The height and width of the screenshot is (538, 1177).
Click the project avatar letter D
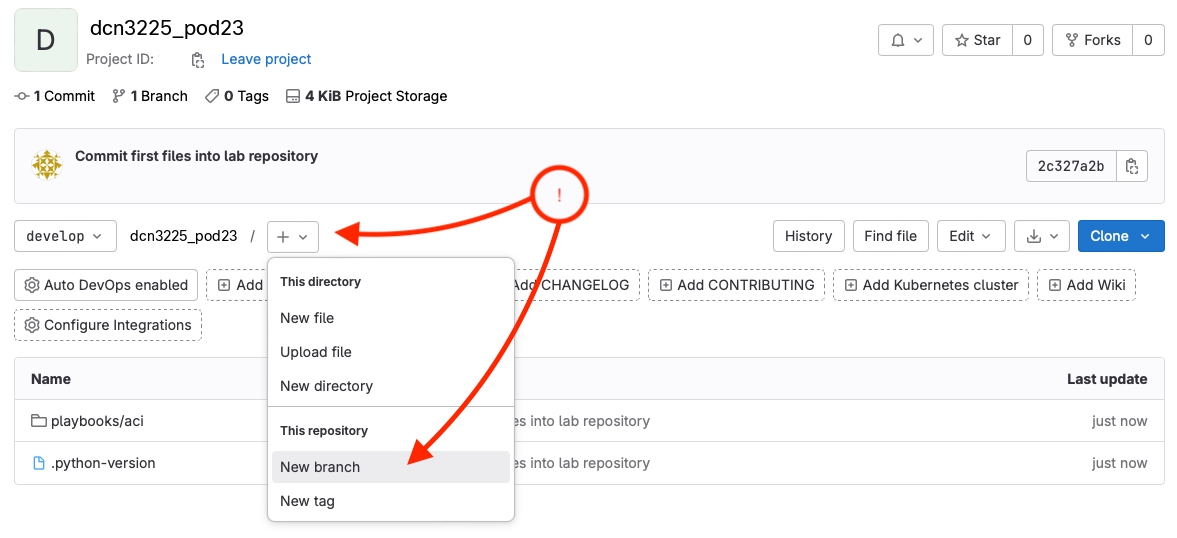coord(46,40)
